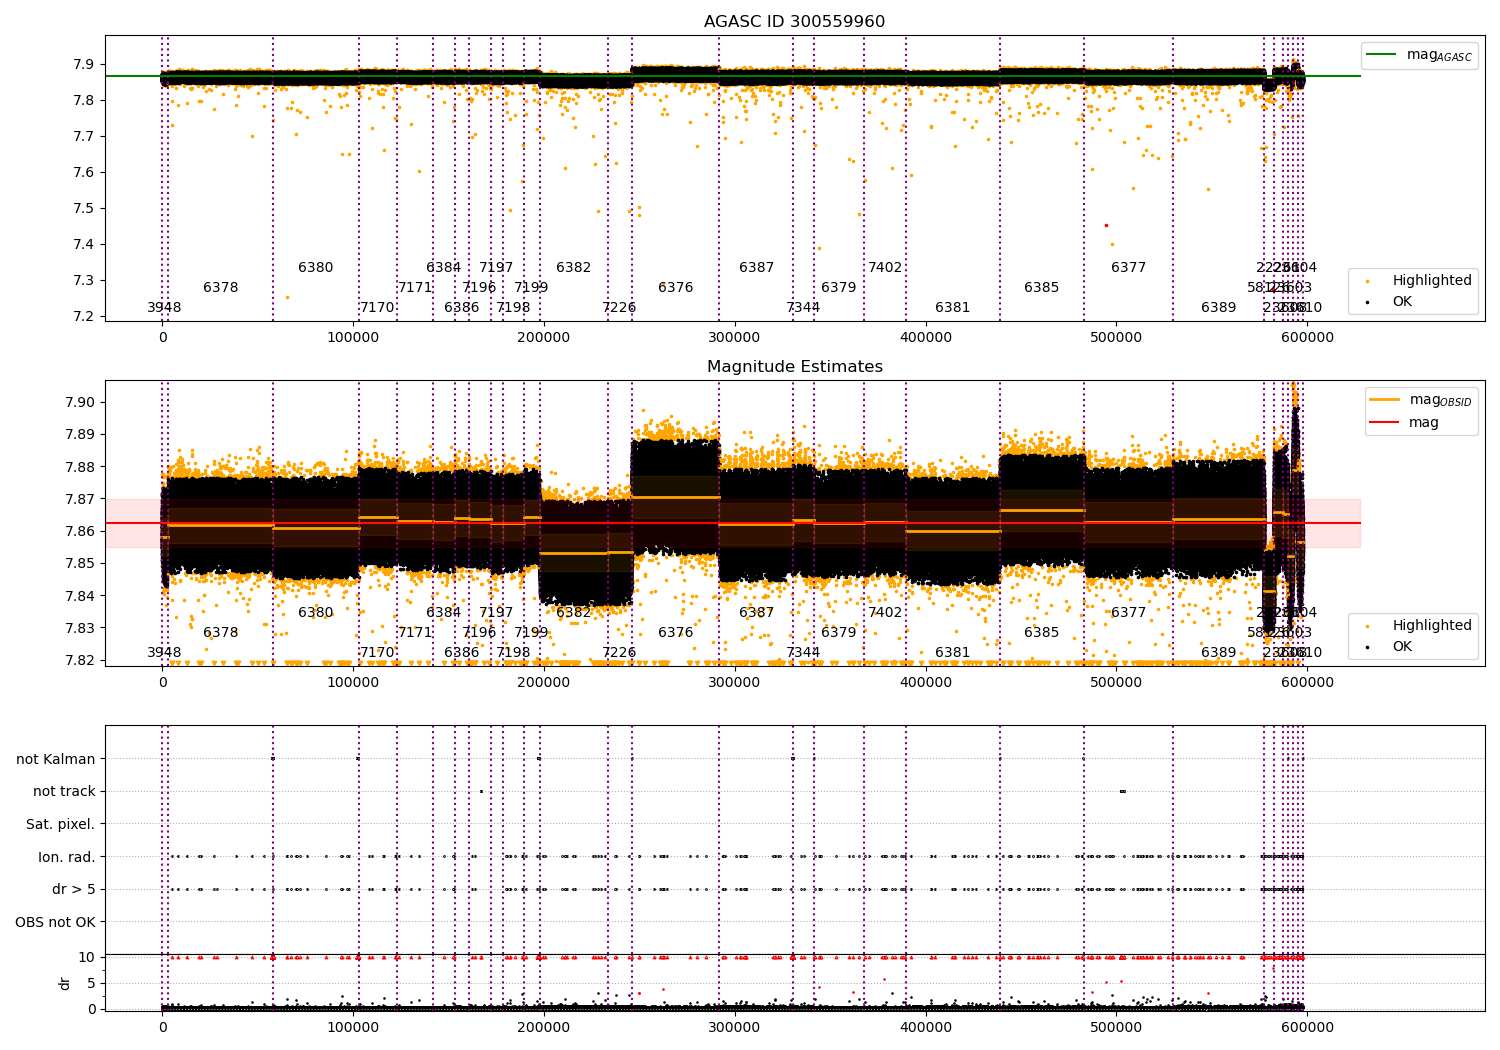Viewport: 1500px width, 1050px height.
Task: Click OBSID label 3948 in the top plot
Action: coord(164,307)
